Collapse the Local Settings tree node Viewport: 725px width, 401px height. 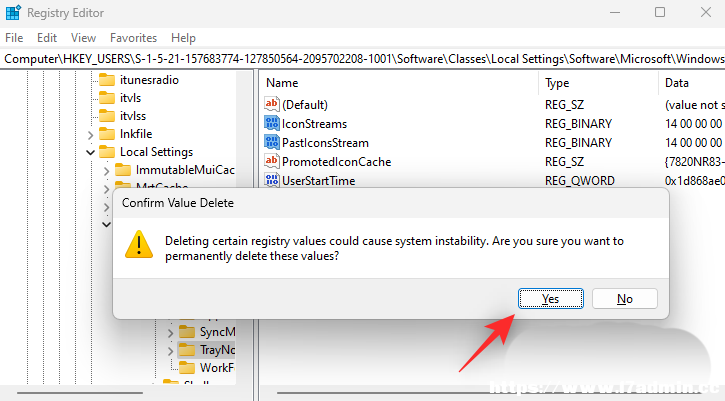point(91,152)
